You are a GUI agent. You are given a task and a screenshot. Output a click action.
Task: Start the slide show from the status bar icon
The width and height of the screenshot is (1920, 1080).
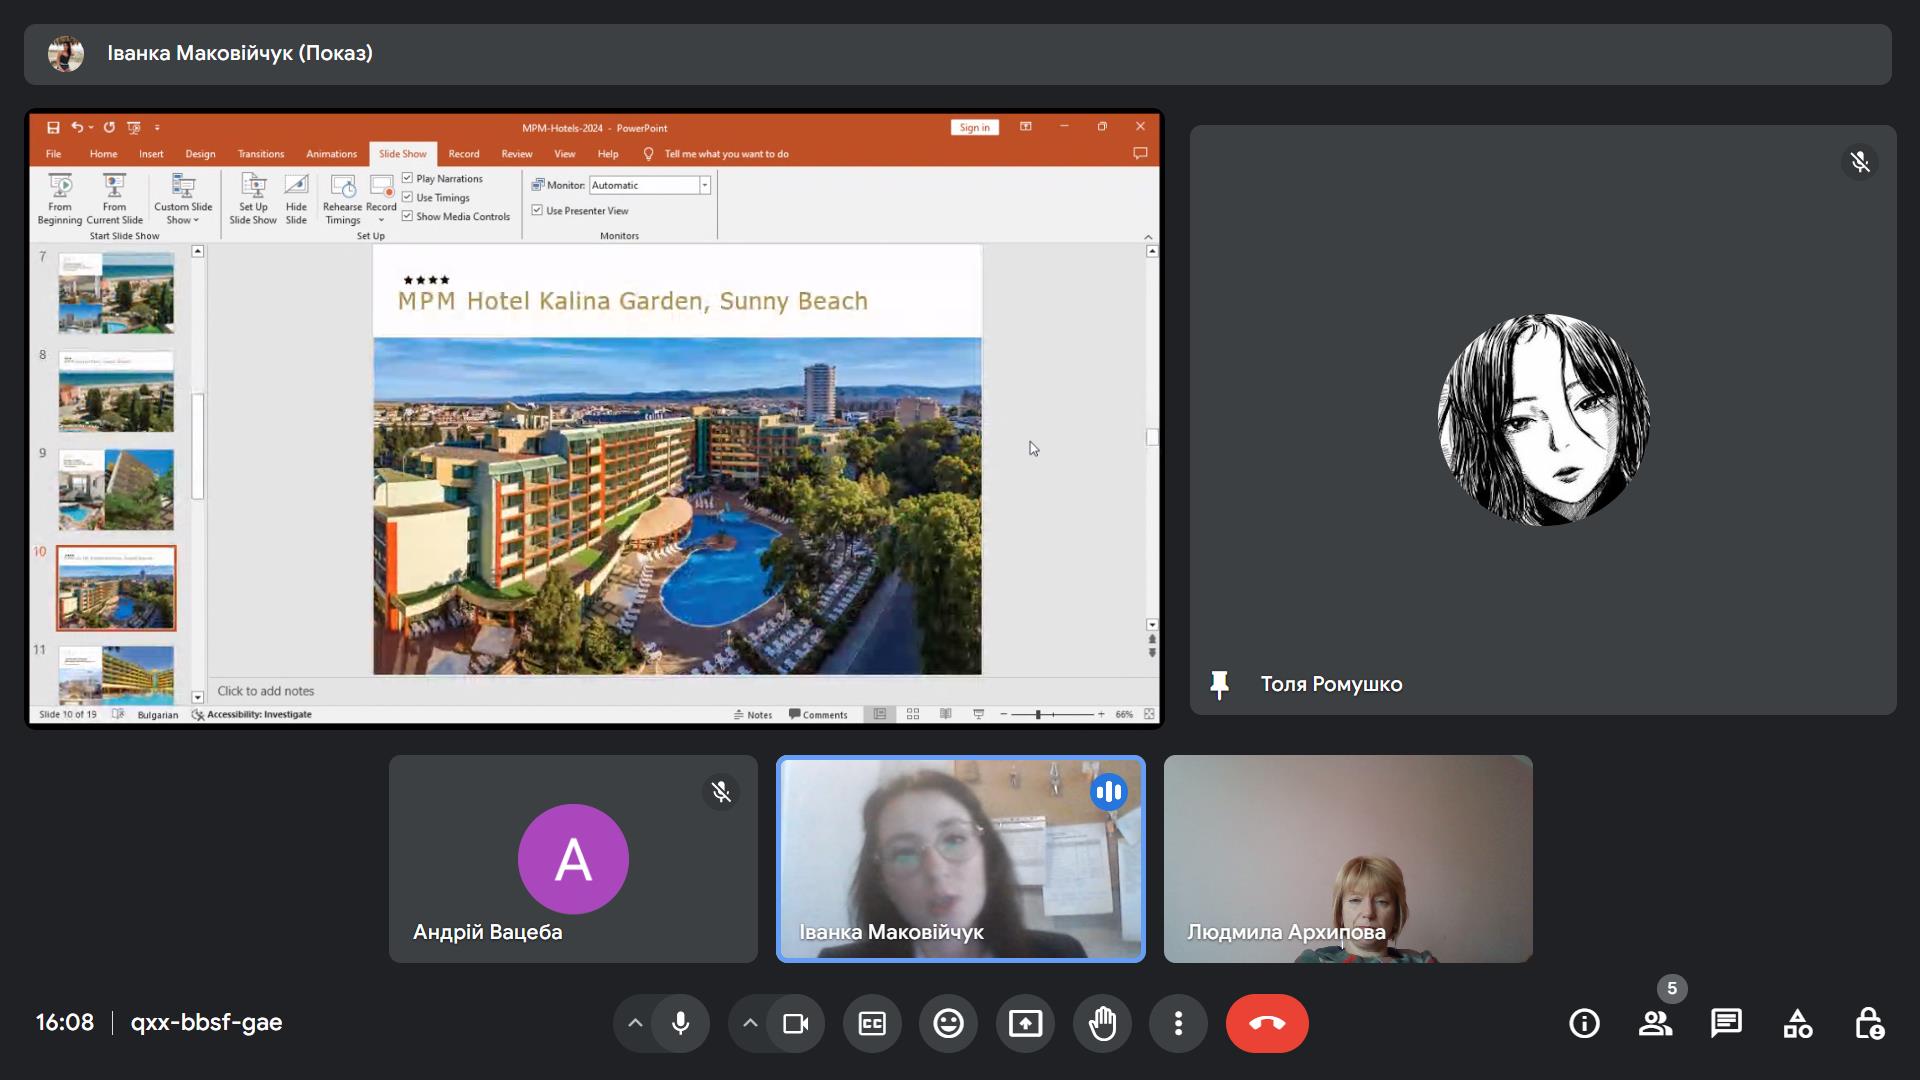978,714
